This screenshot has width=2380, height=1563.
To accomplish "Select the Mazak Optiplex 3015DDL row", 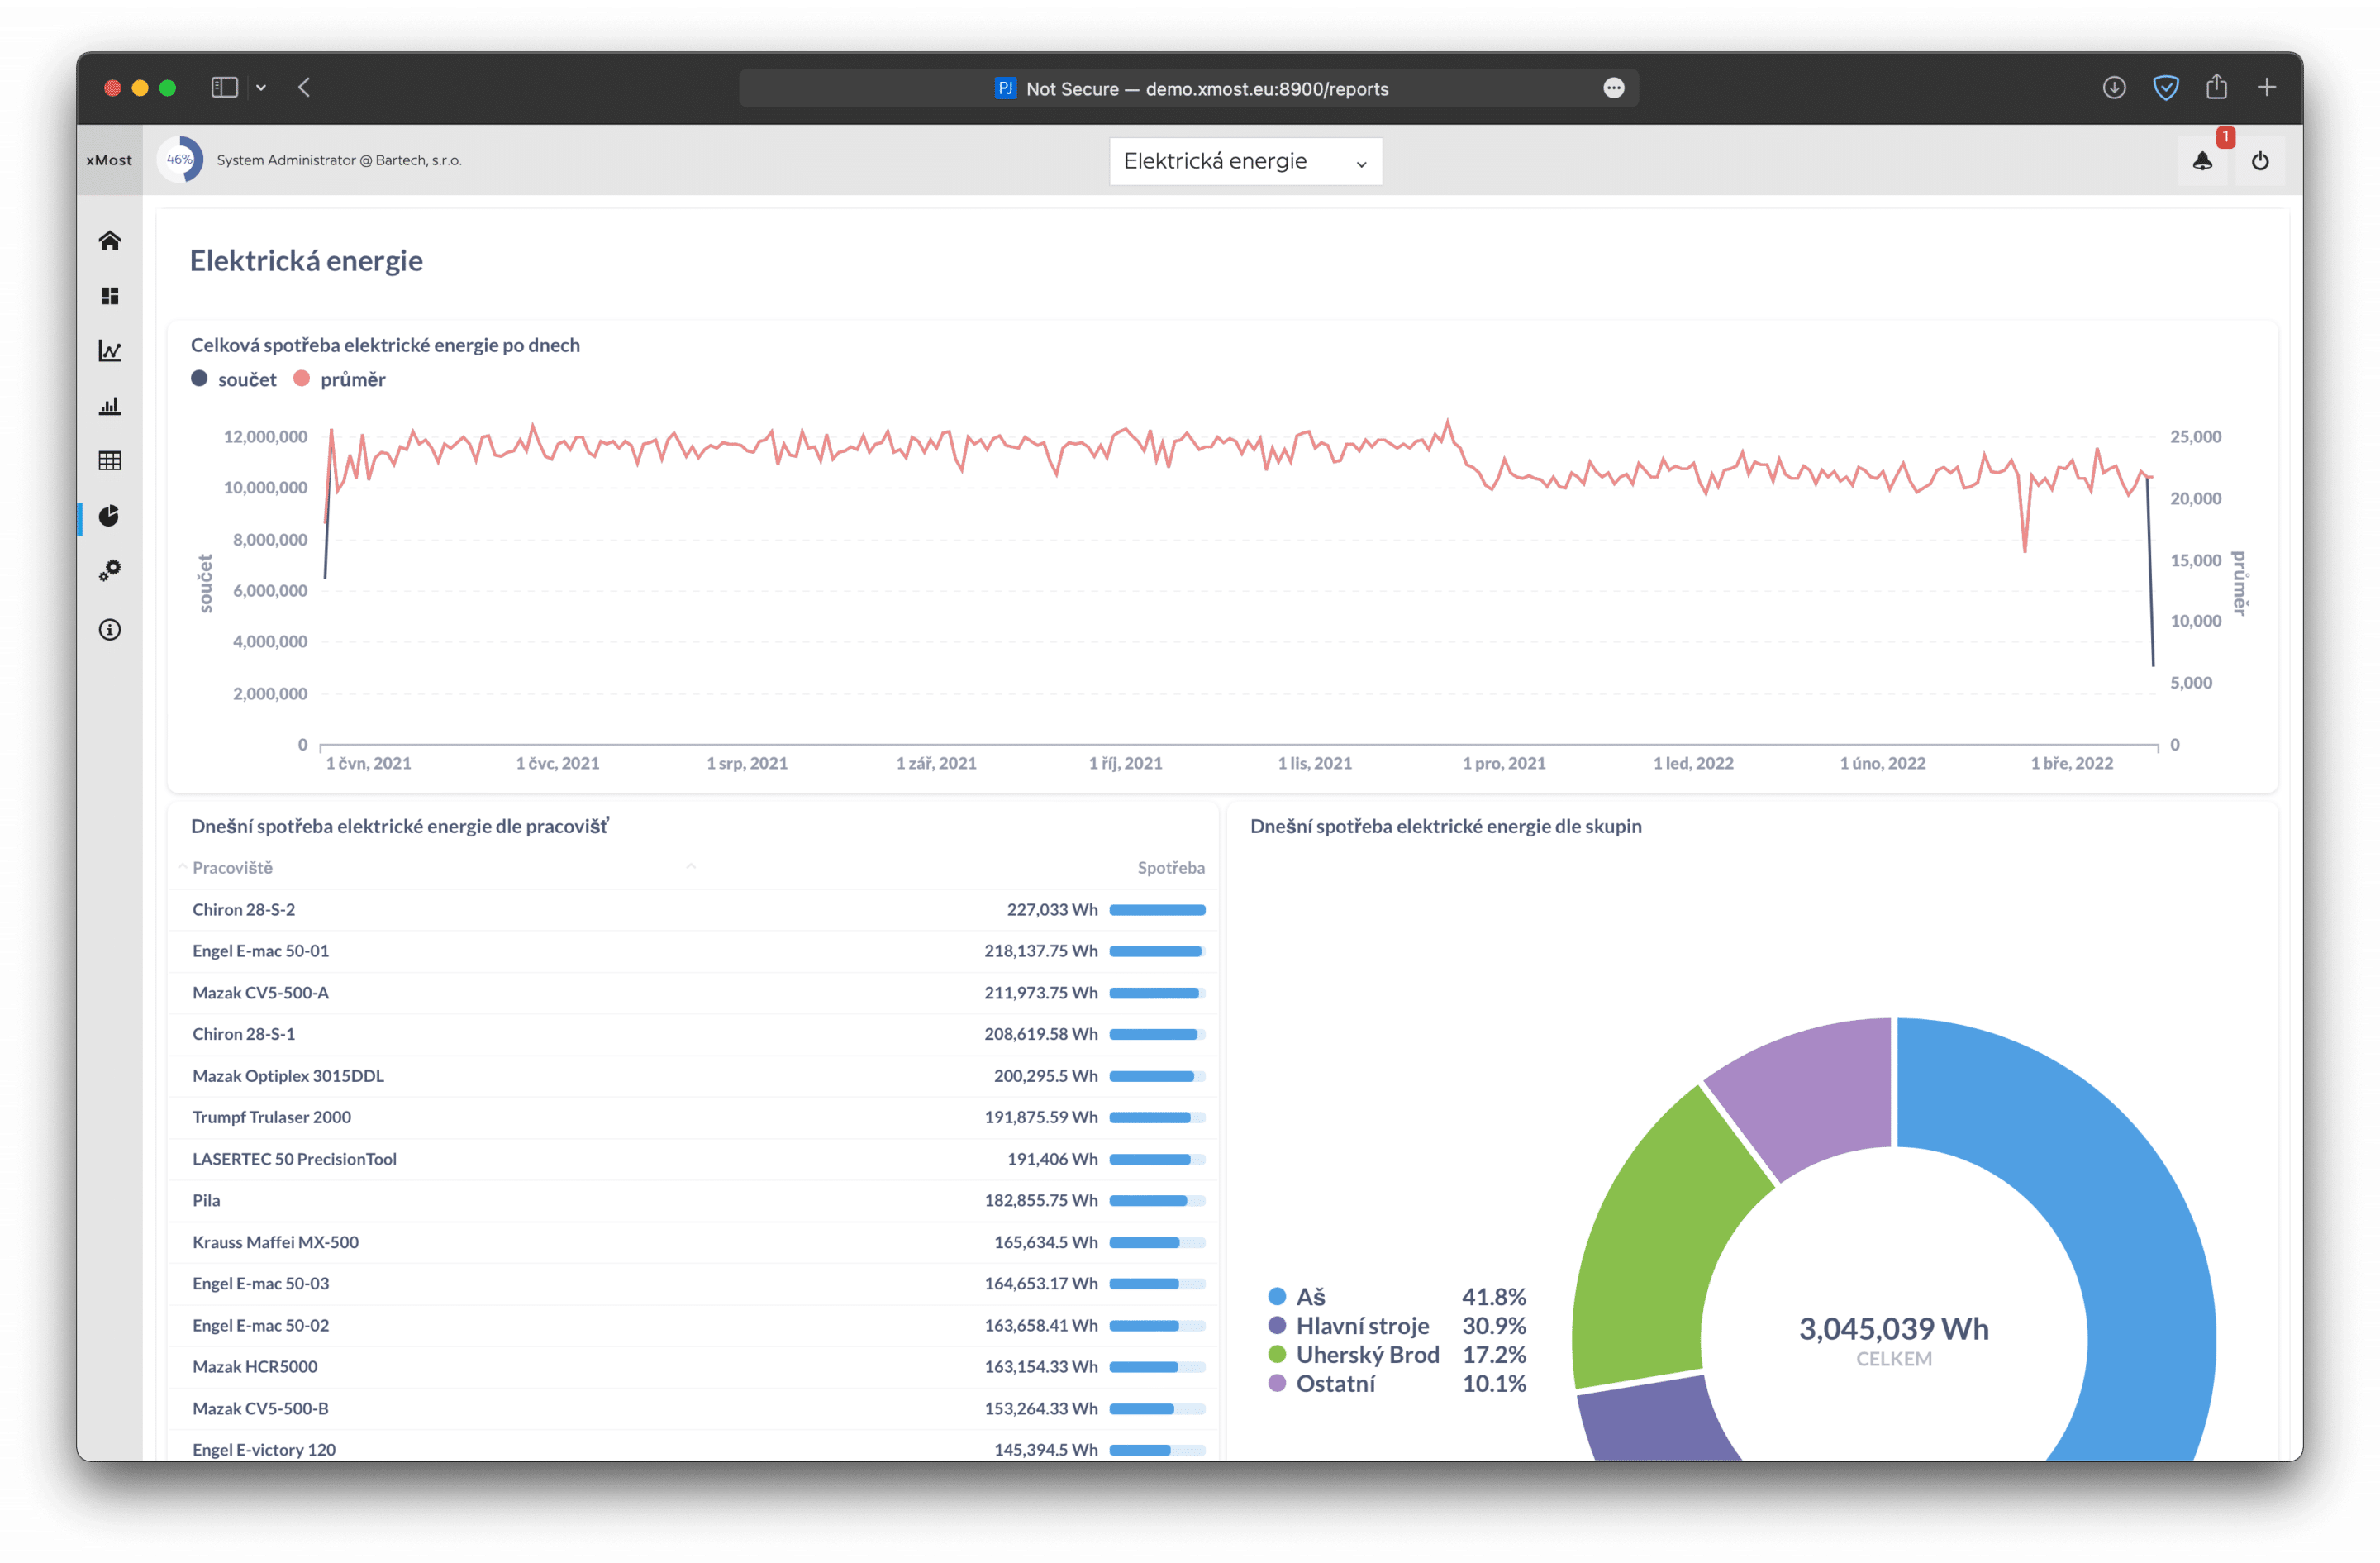I will coord(692,1075).
